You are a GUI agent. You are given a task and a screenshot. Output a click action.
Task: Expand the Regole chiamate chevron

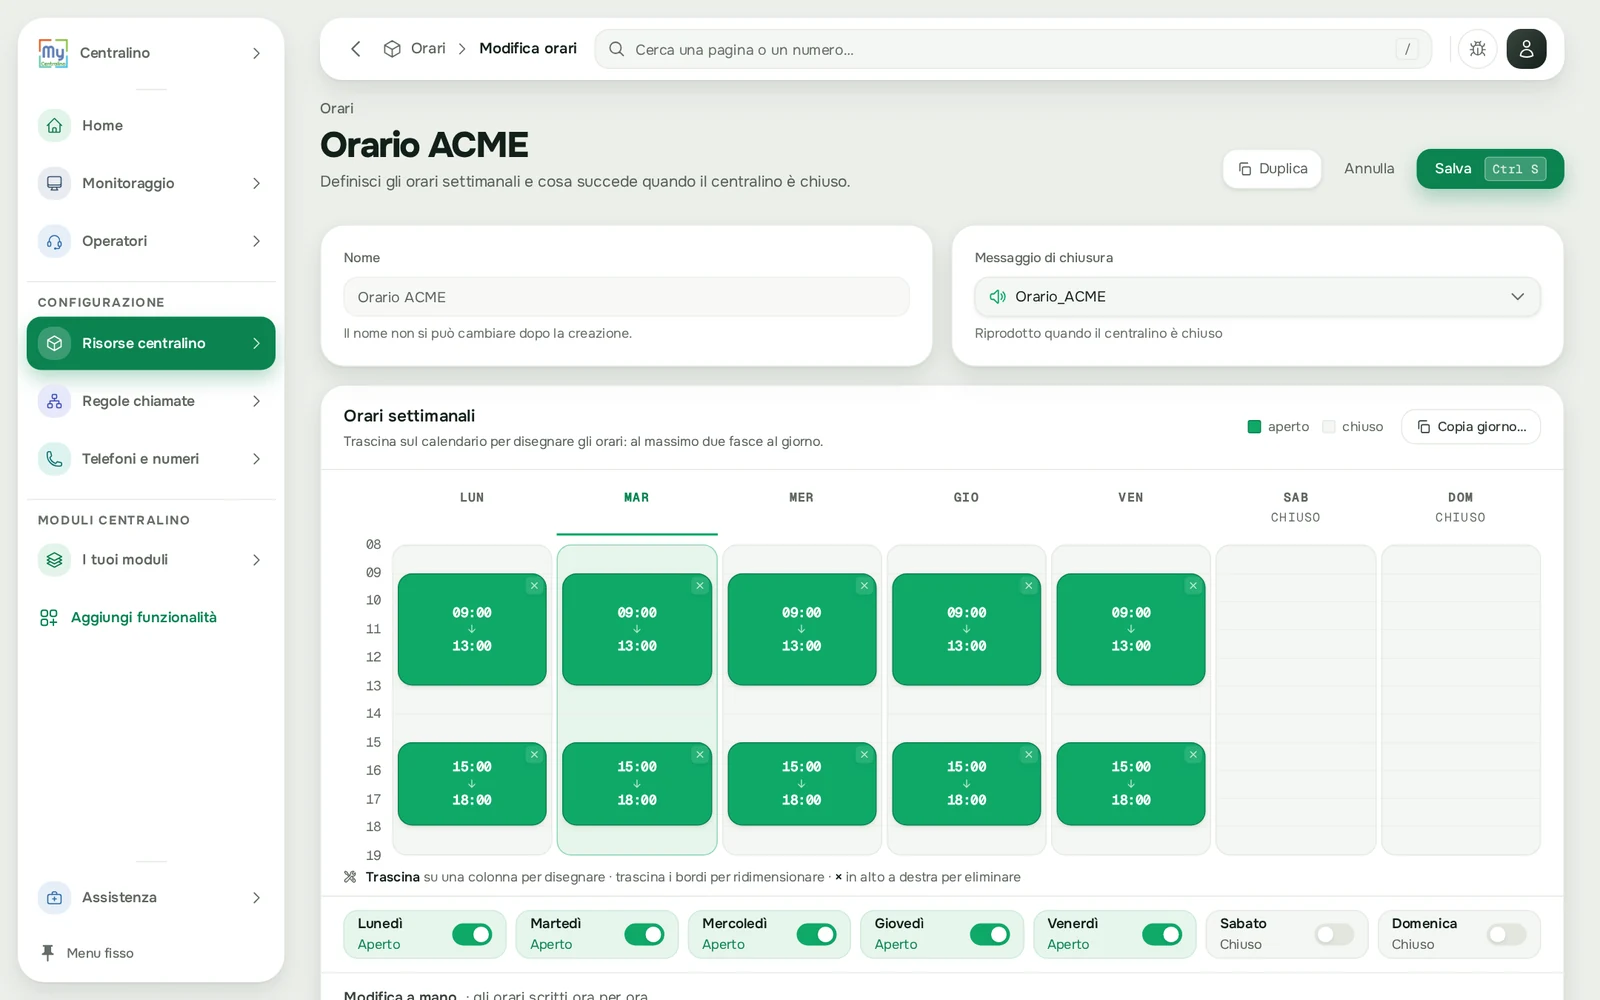[256, 401]
